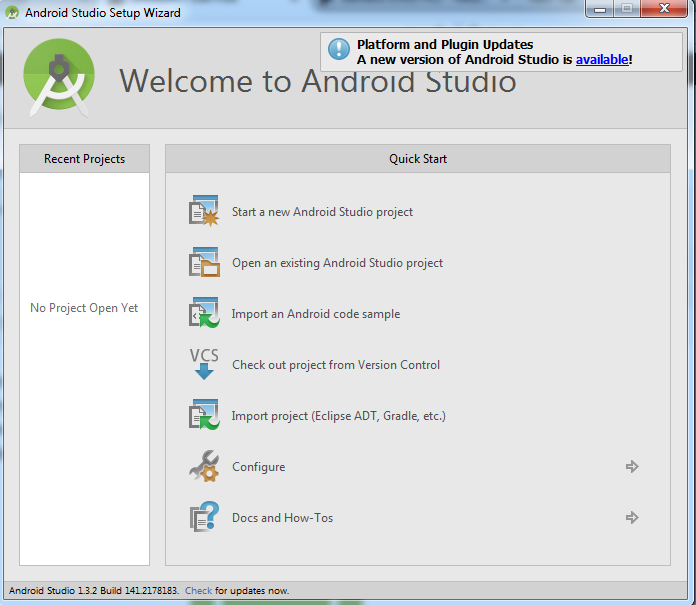Click the blue exclamation notification icon
The height and width of the screenshot is (605, 696).
339,49
